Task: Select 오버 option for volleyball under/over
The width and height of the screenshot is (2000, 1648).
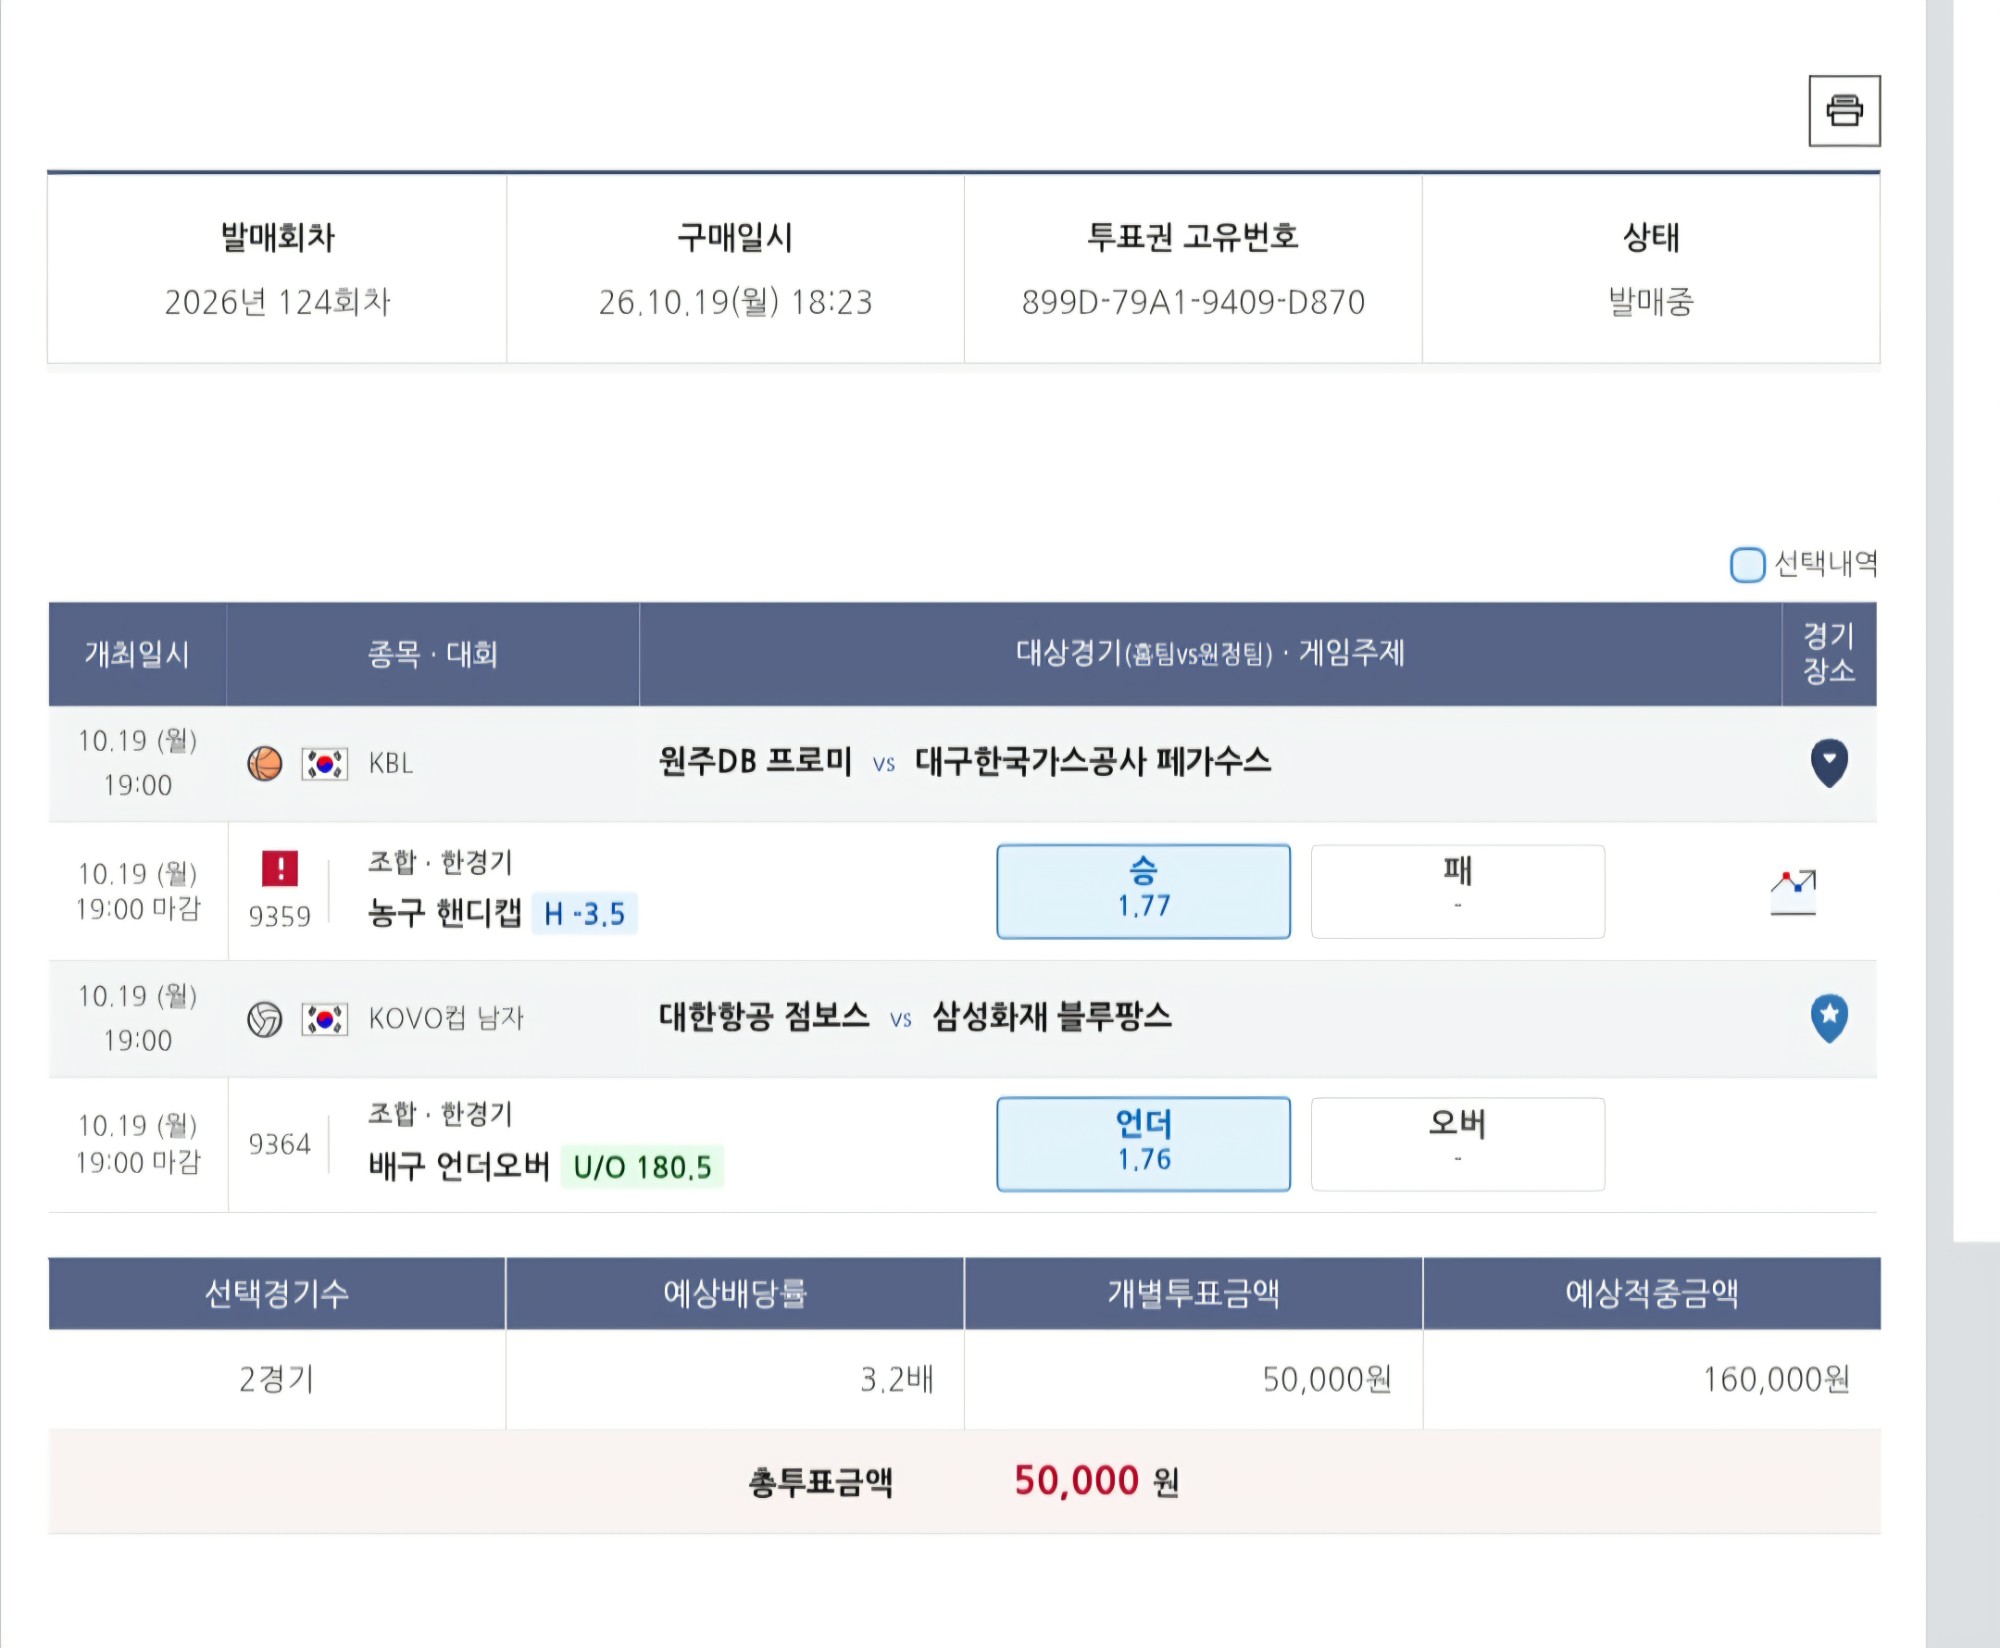Action: point(1457,1144)
